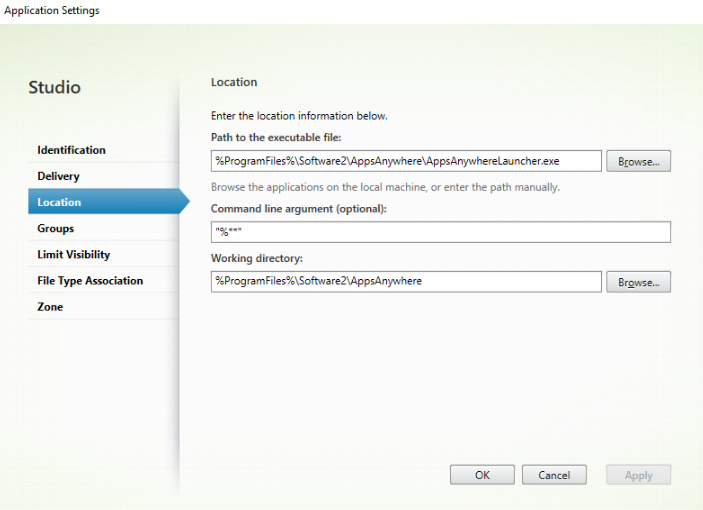Click the 'Working directory' label
This screenshot has width=703, height=510.
coord(258,258)
